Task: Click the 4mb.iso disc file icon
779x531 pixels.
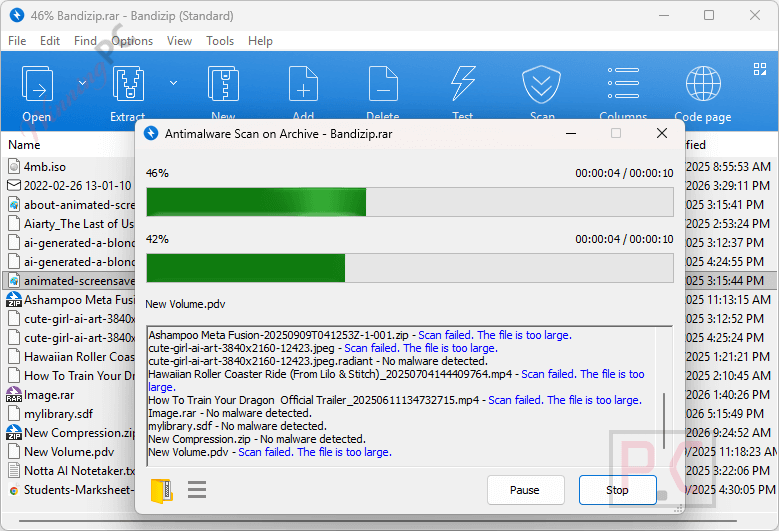Action: 14,166
